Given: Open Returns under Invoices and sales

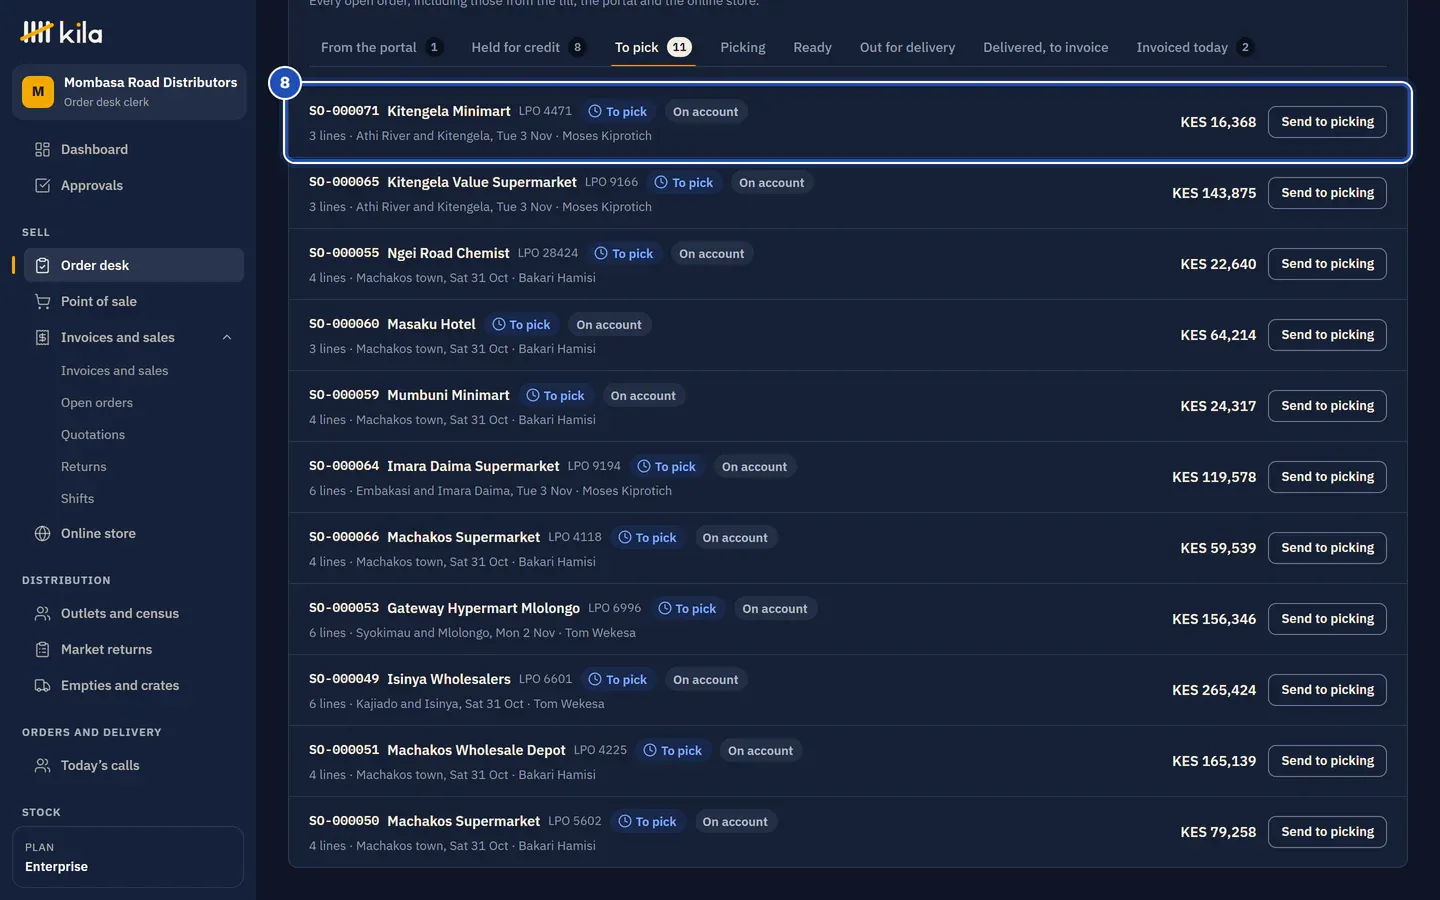Looking at the screenshot, I should 84,467.
